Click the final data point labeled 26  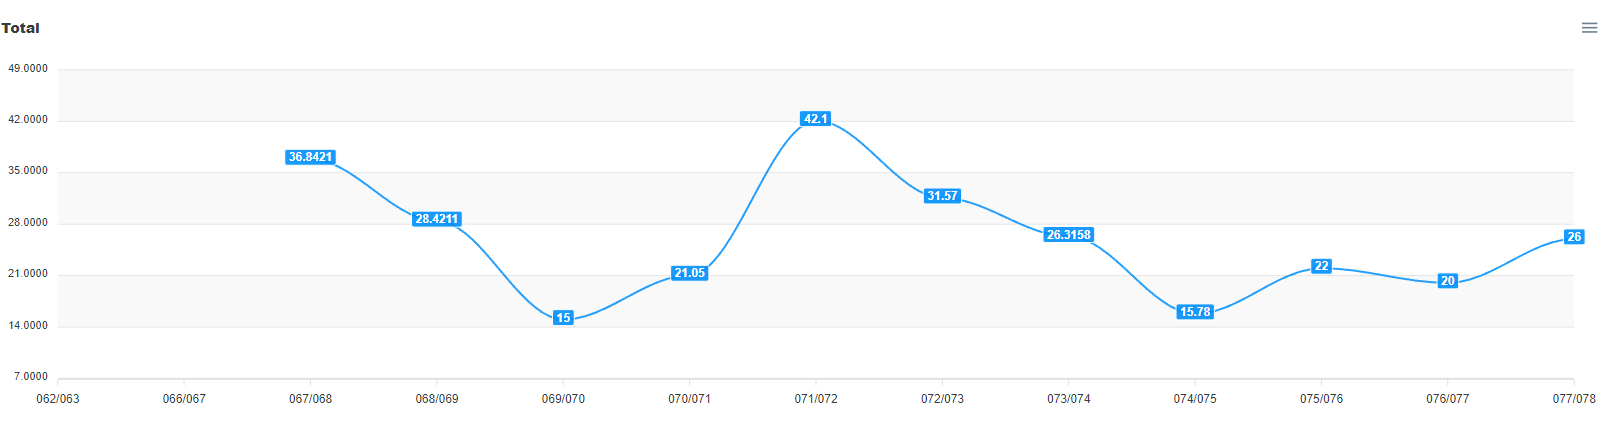1574,237
